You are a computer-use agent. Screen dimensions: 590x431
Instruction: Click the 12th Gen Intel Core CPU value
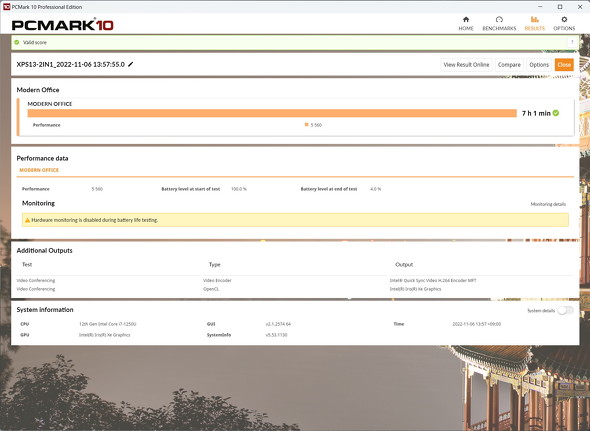[107, 324]
